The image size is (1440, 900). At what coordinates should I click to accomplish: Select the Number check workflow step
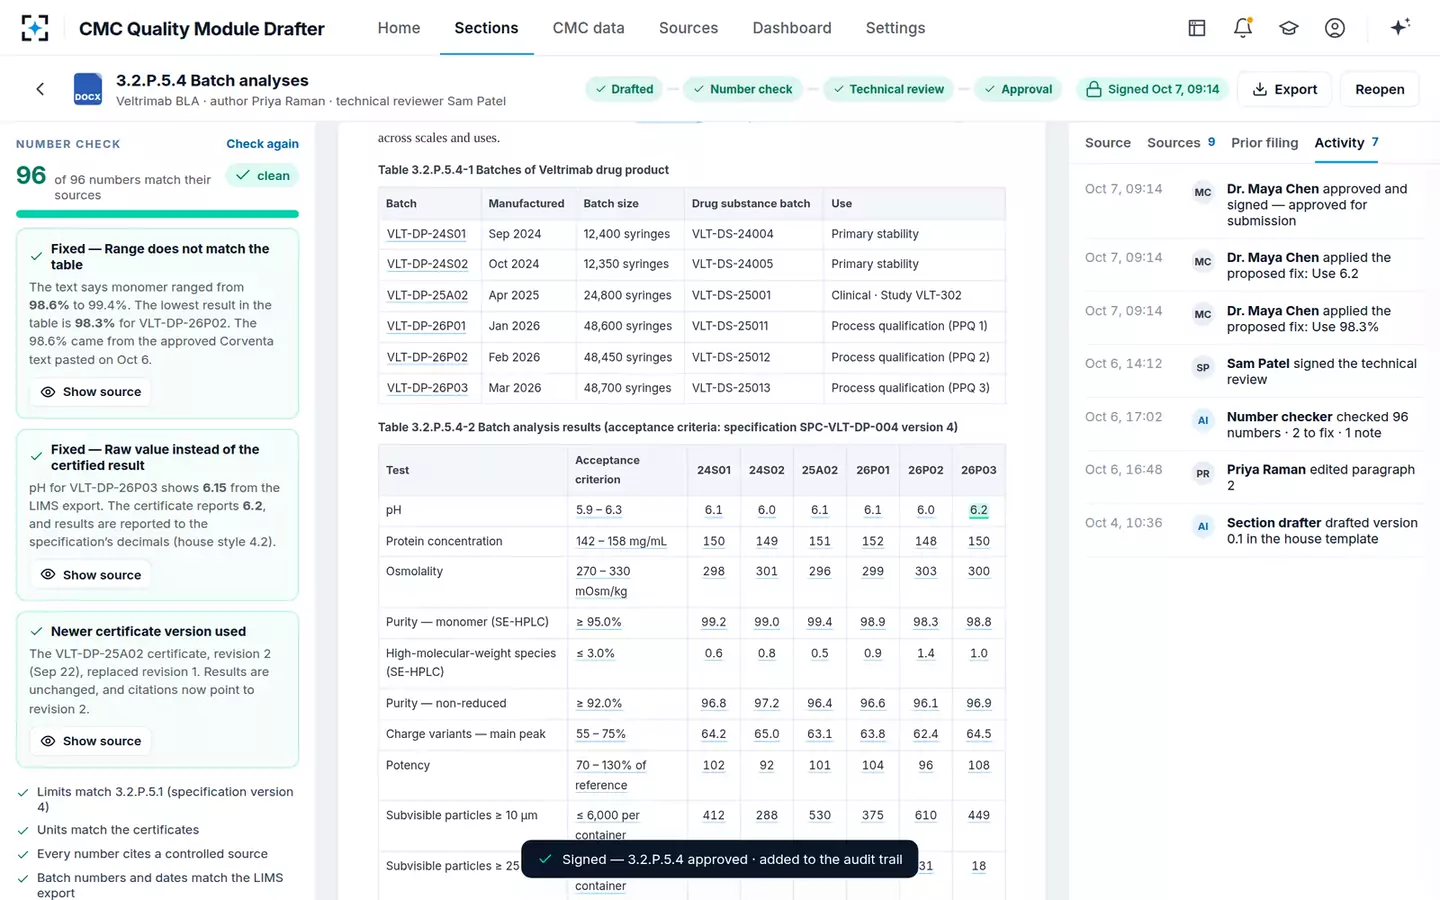point(742,89)
